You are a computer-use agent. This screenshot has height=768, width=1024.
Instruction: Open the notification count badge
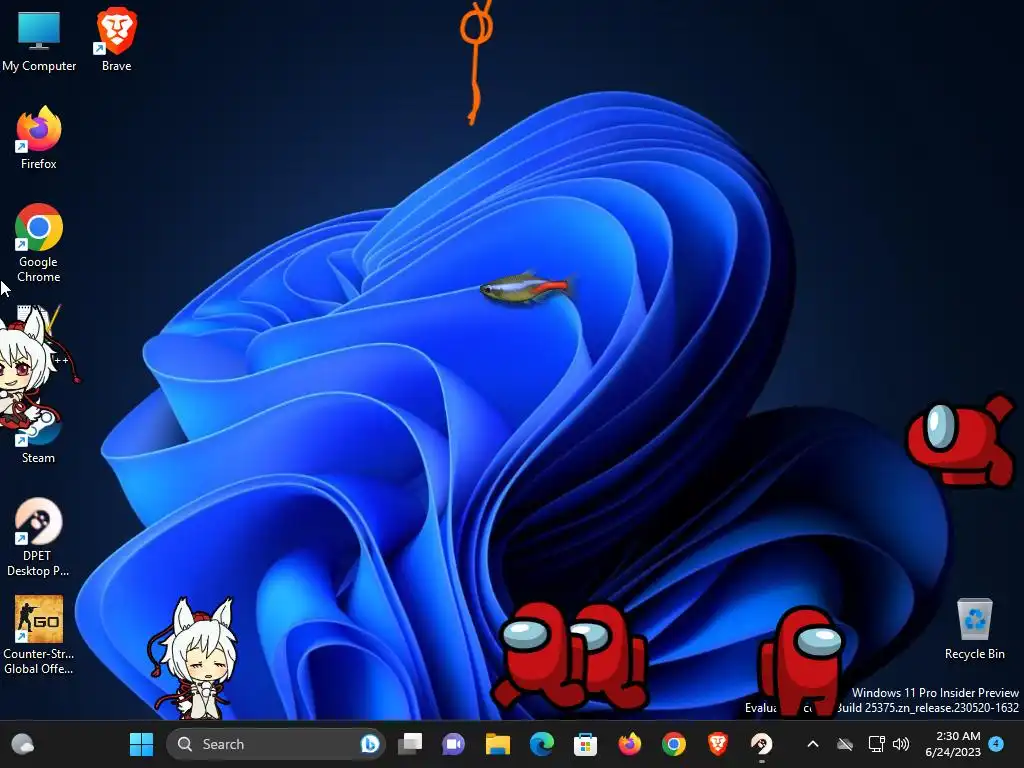tap(996, 743)
